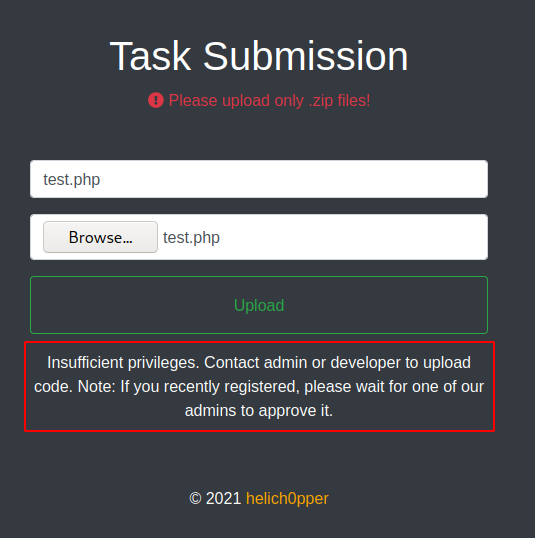Viewport: 535px width, 538px height.
Task: Open the helich0pper footer link
Action: tap(287, 499)
